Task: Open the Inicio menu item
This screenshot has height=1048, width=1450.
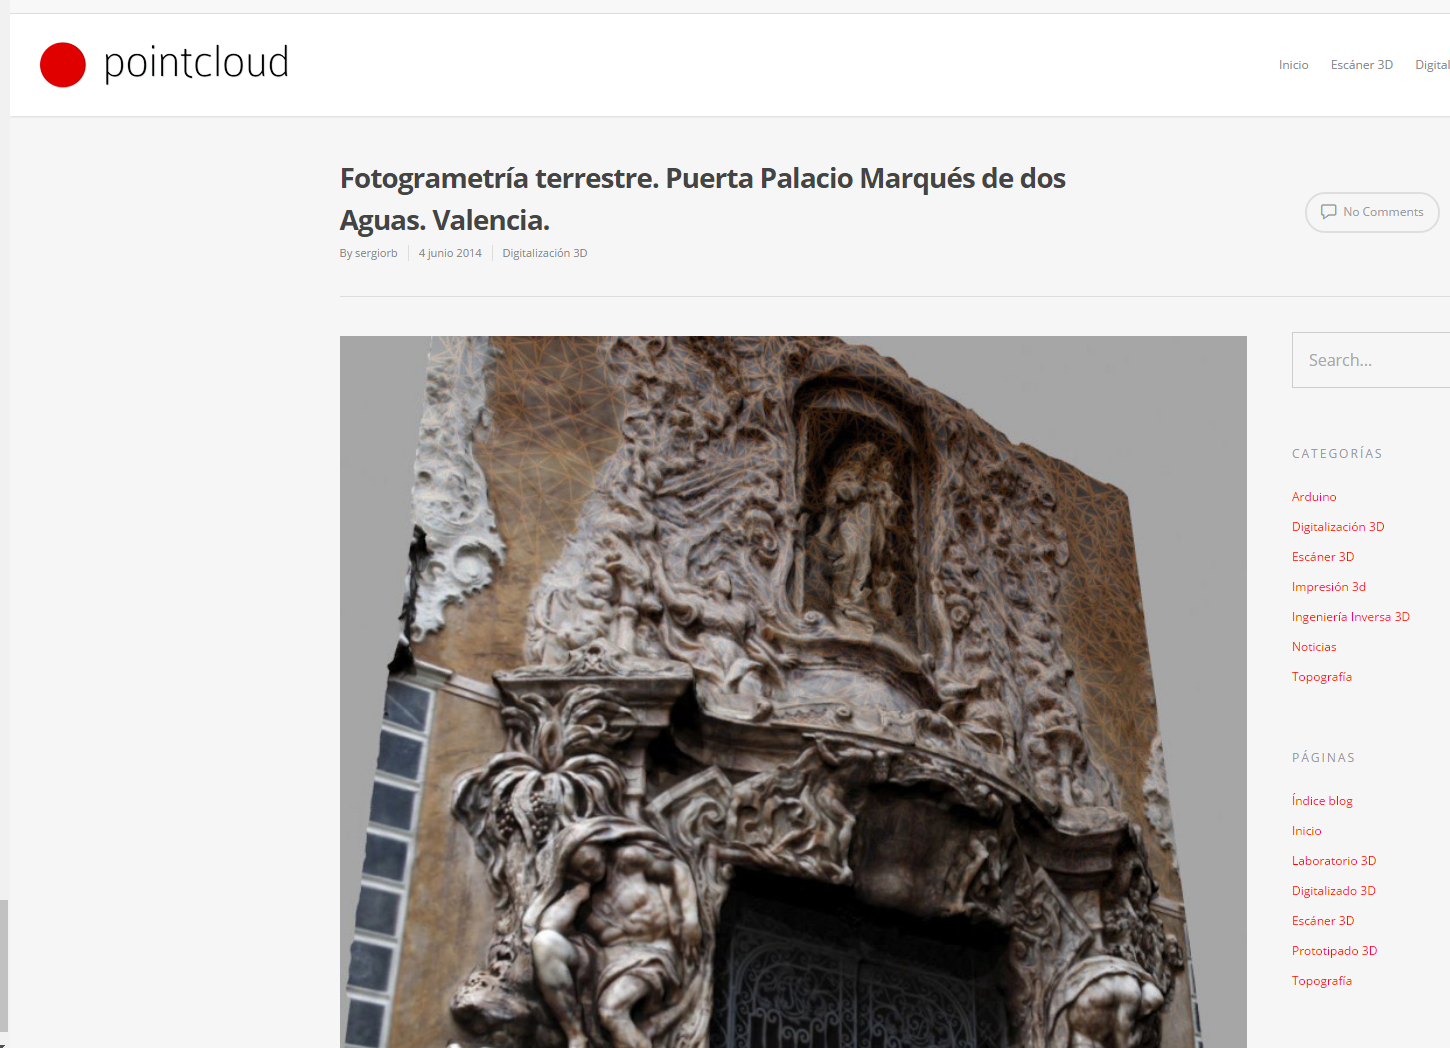Action: tap(1293, 64)
